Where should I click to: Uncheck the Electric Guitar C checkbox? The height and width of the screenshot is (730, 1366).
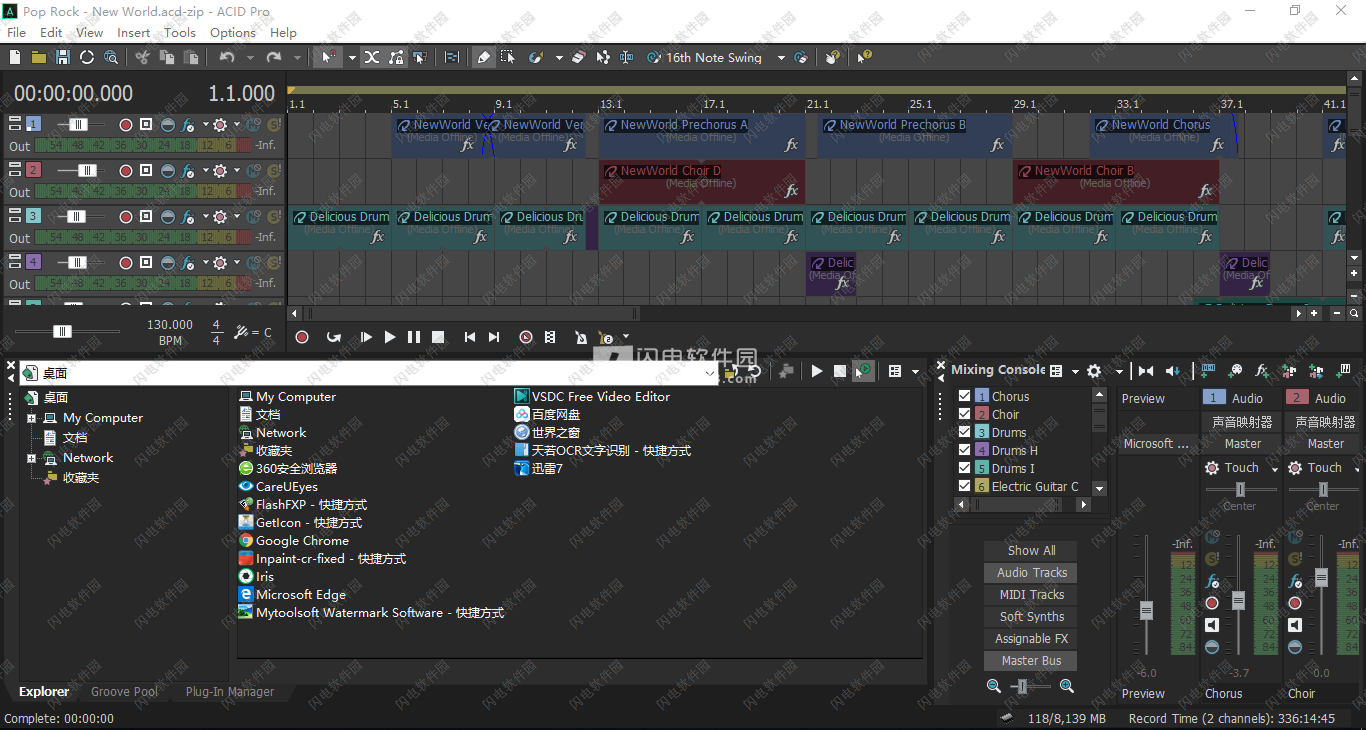coord(964,486)
